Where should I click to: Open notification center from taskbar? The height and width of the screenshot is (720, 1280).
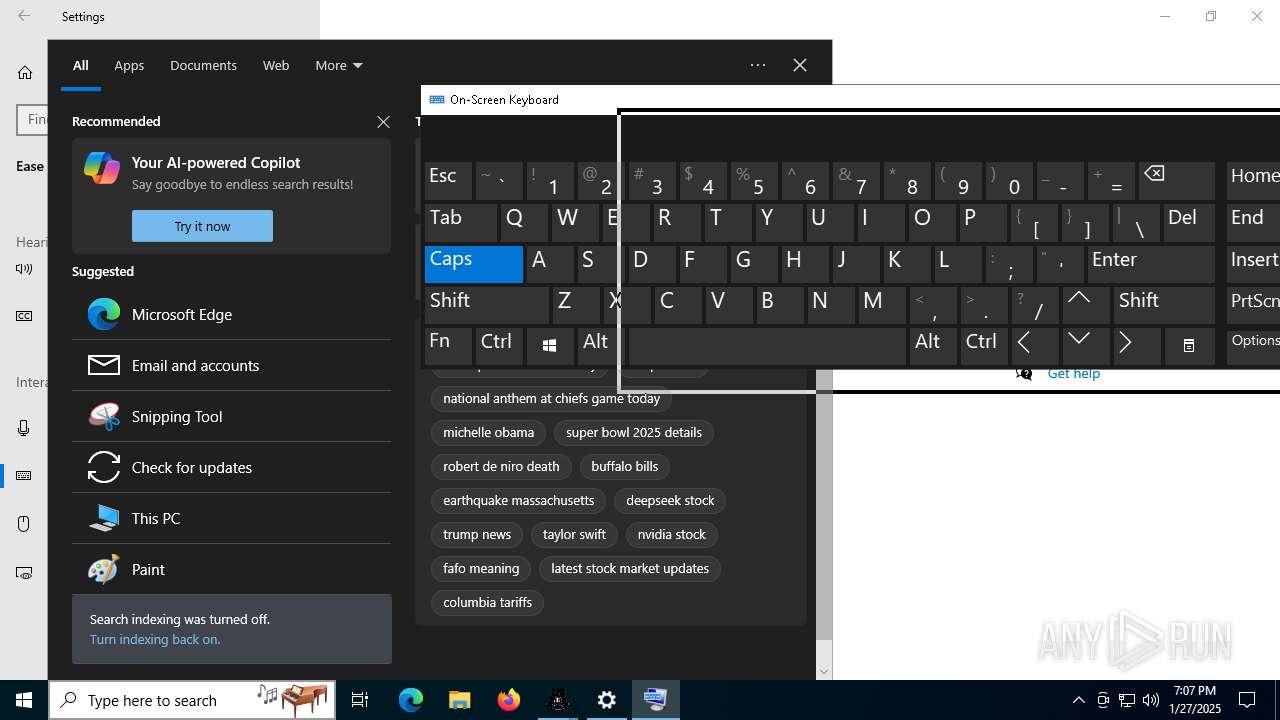point(1247,700)
